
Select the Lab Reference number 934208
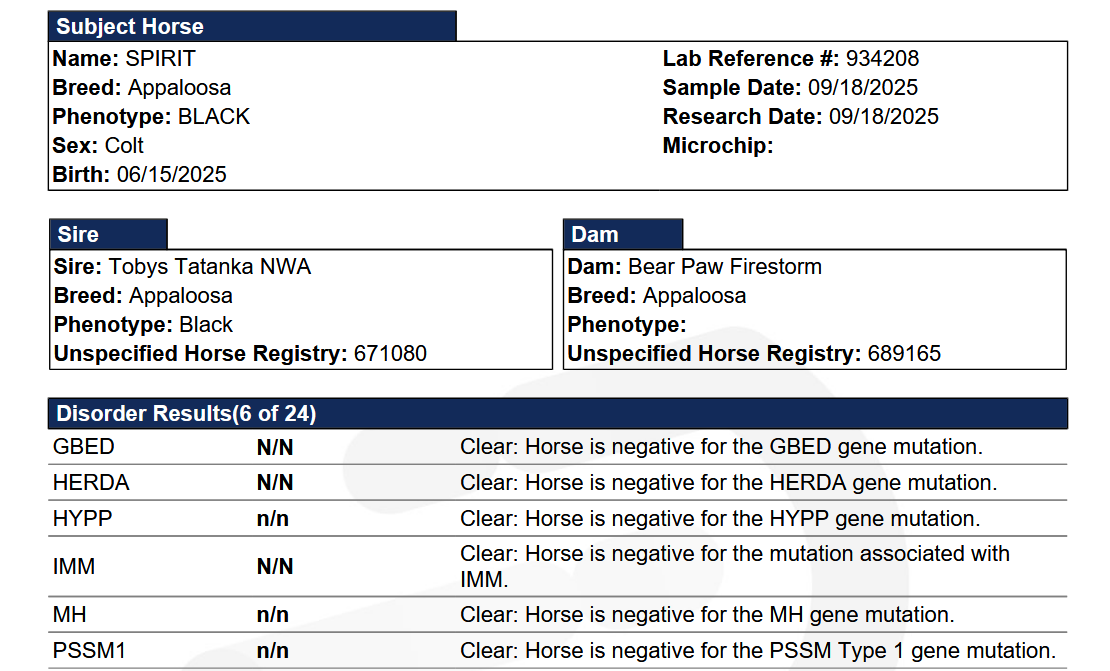tap(882, 59)
